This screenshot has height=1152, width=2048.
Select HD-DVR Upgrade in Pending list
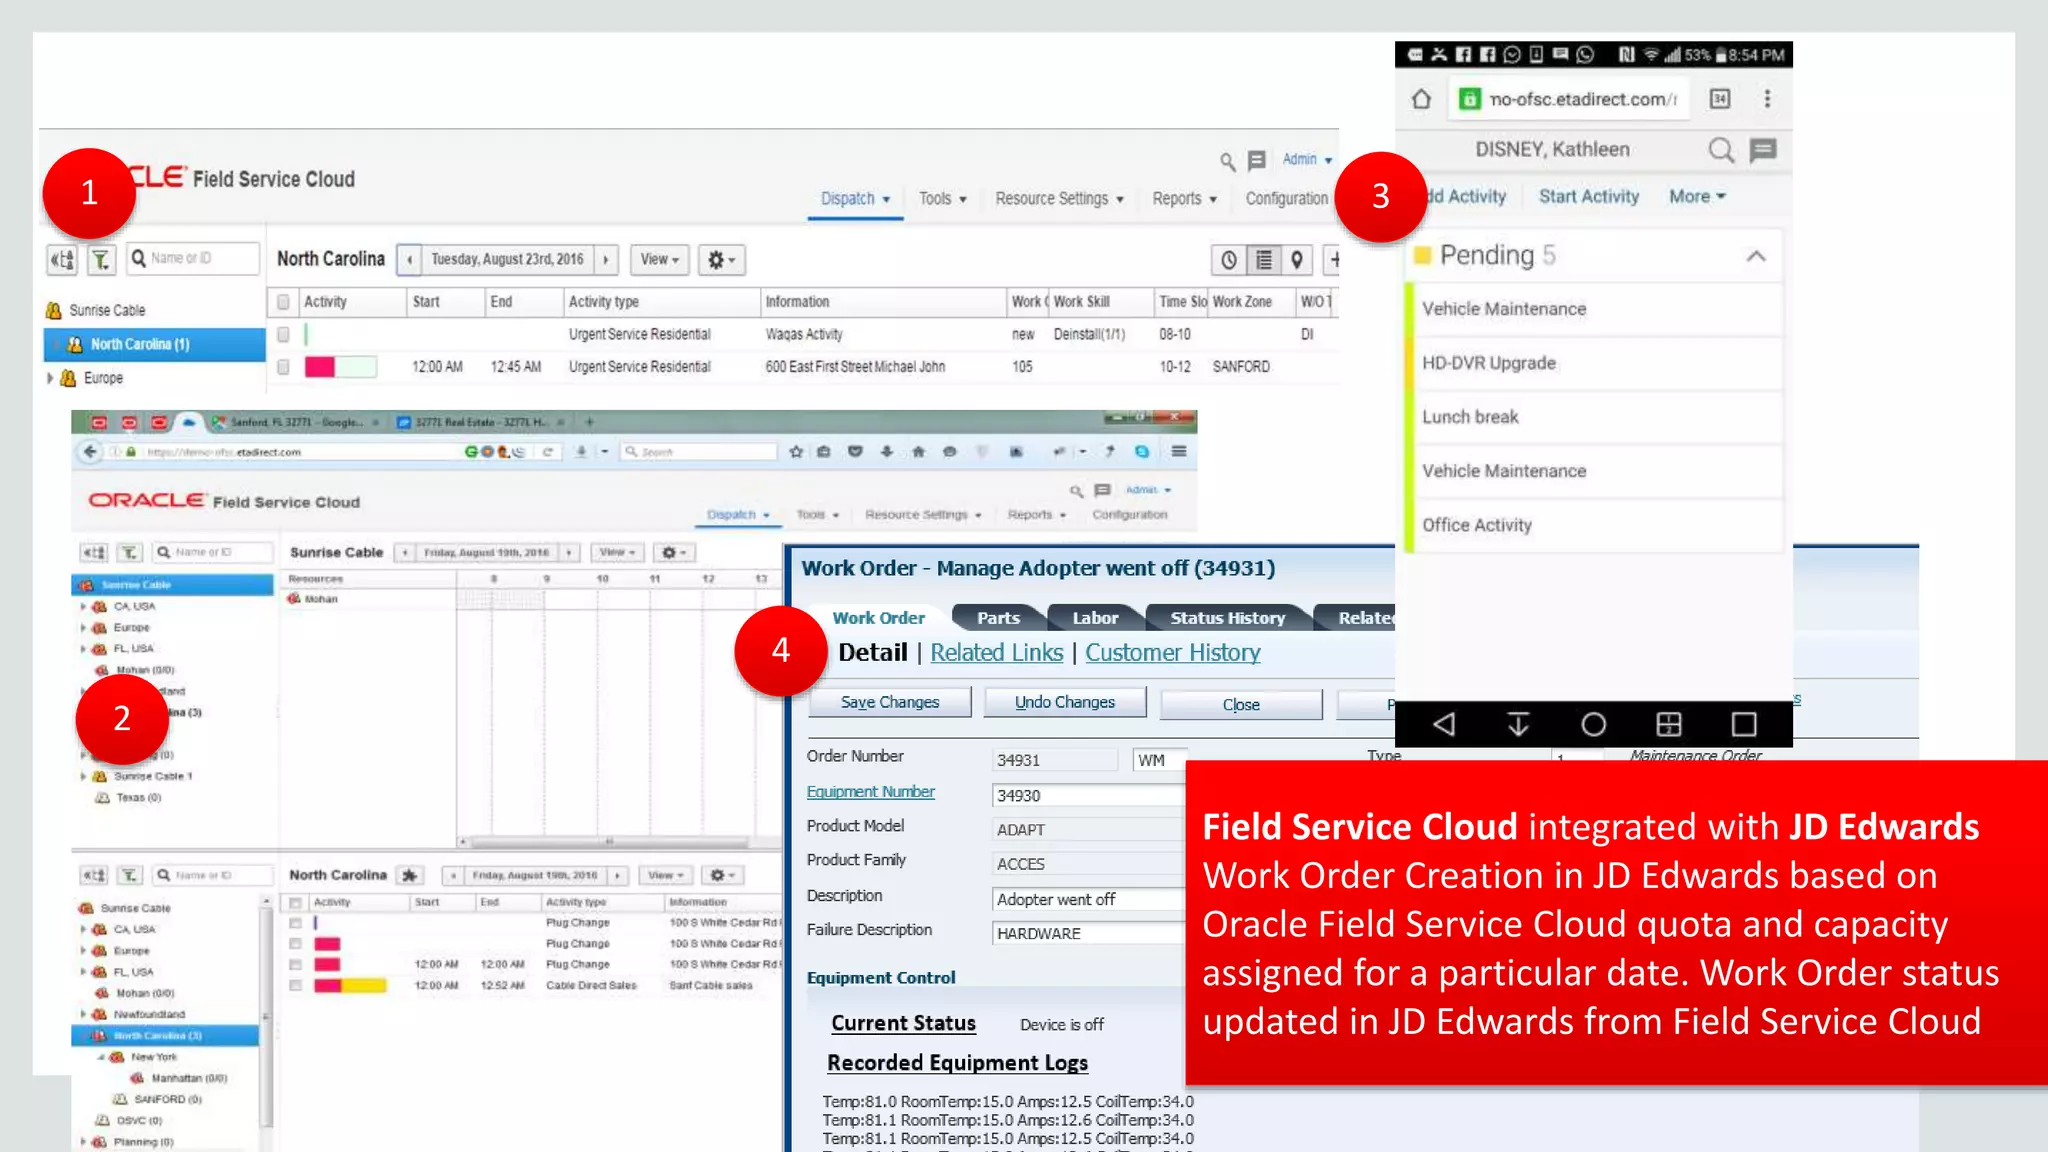click(1596, 363)
